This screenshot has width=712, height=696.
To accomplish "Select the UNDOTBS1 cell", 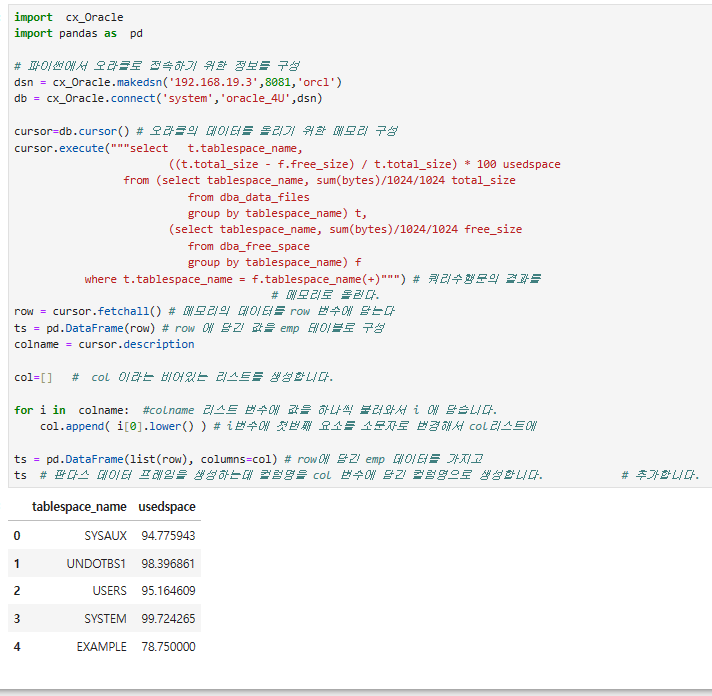I will point(96,564).
